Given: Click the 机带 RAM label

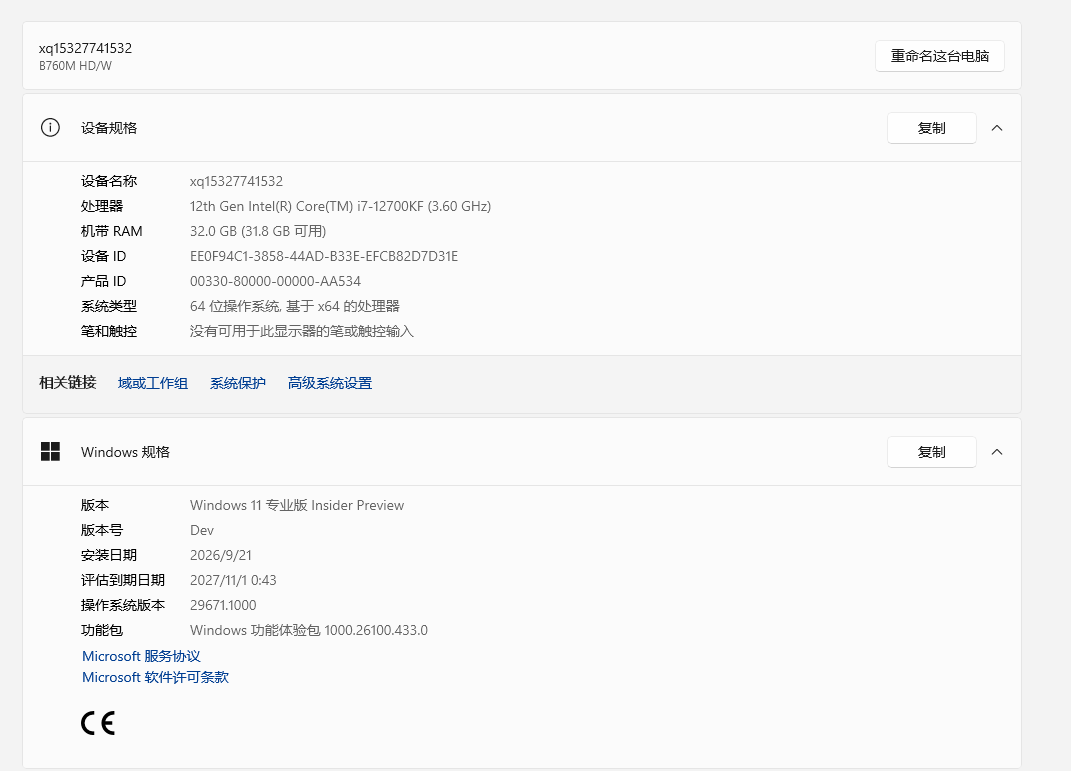Looking at the screenshot, I should 111,232.
